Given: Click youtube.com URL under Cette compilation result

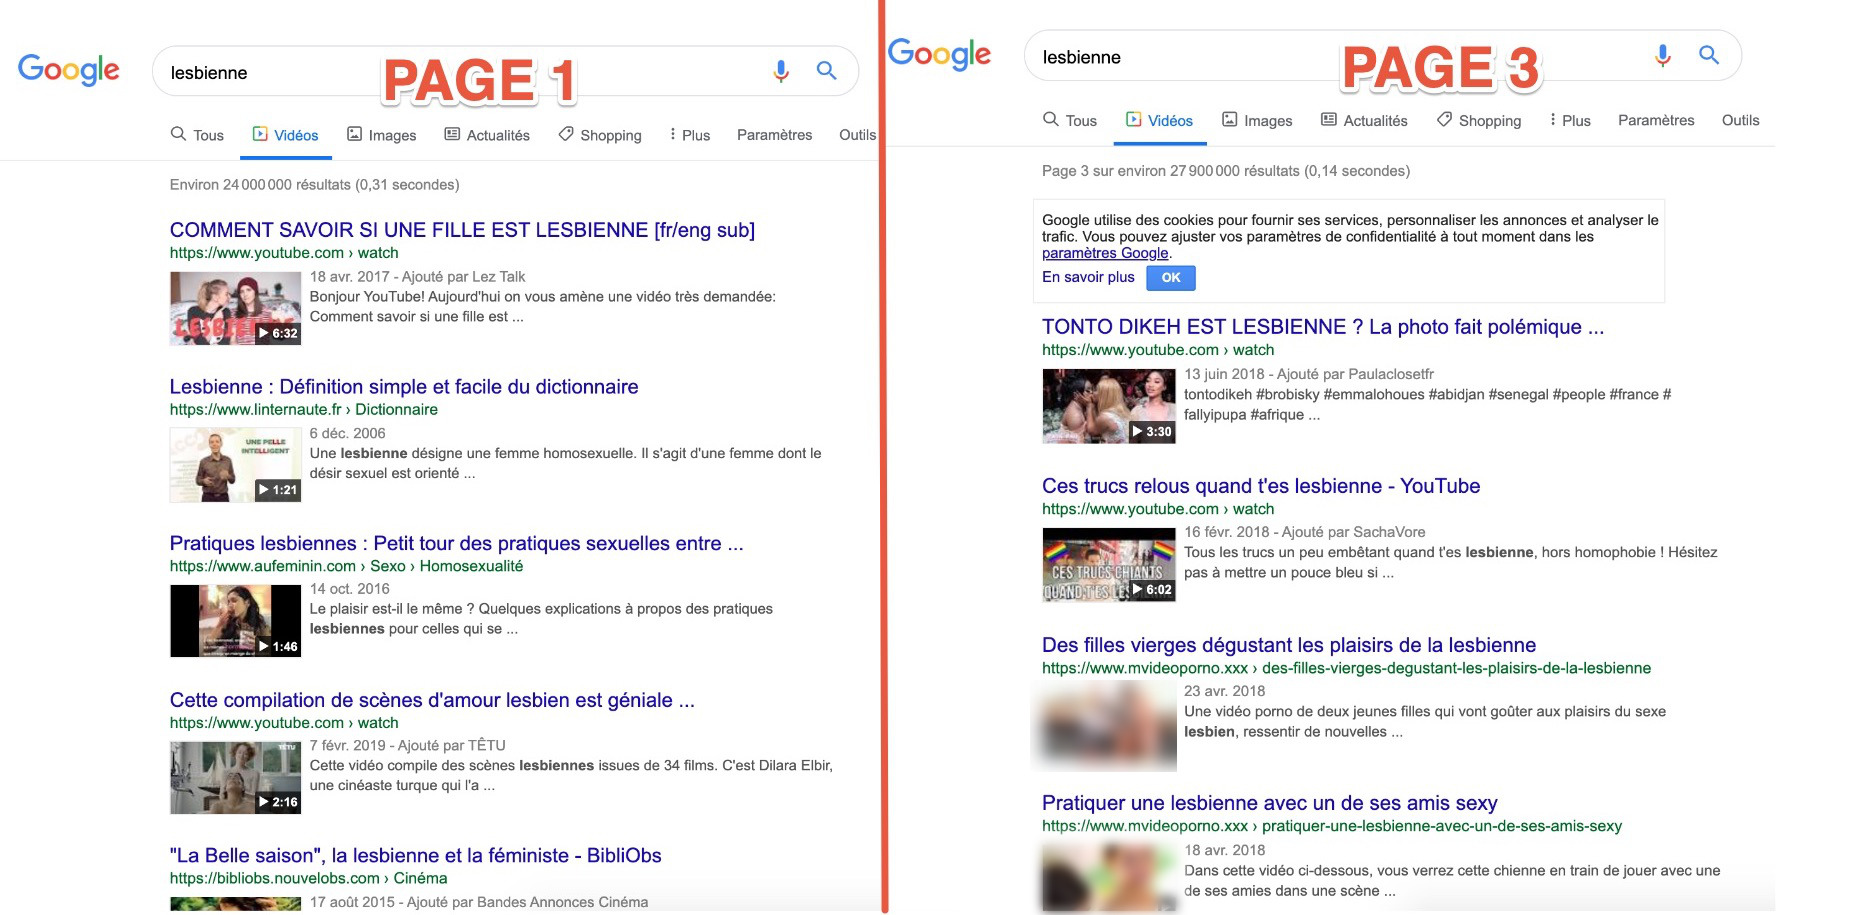Looking at the screenshot, I should (284, 723).
